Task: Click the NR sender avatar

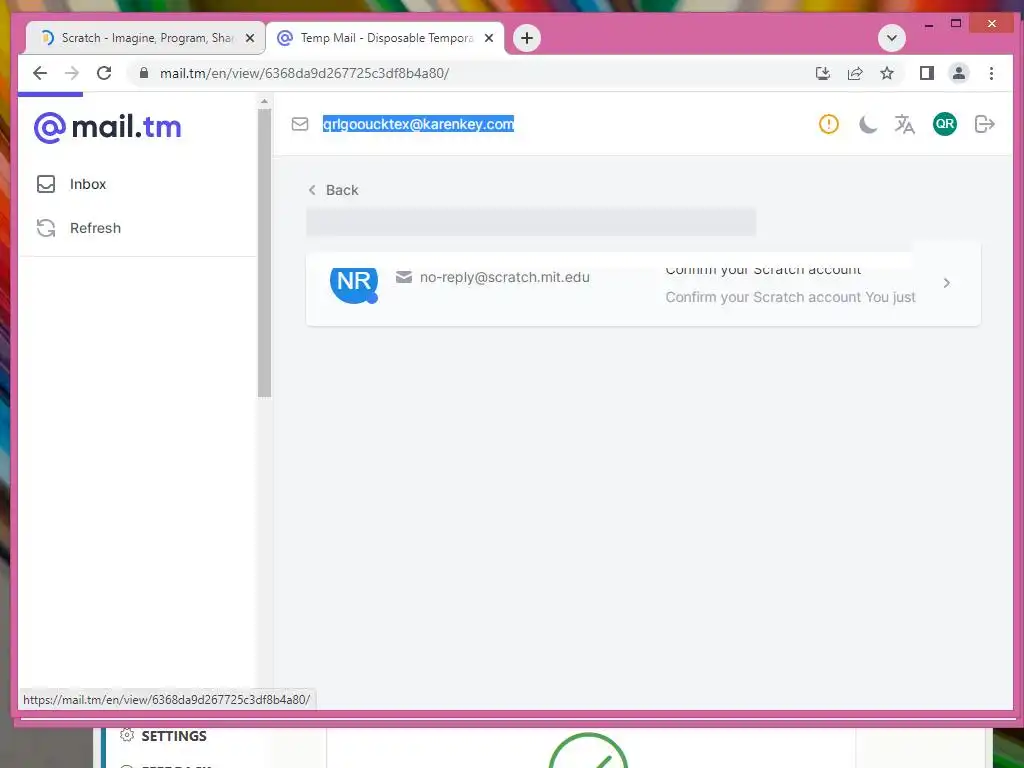Action: (x=354, y=283)
